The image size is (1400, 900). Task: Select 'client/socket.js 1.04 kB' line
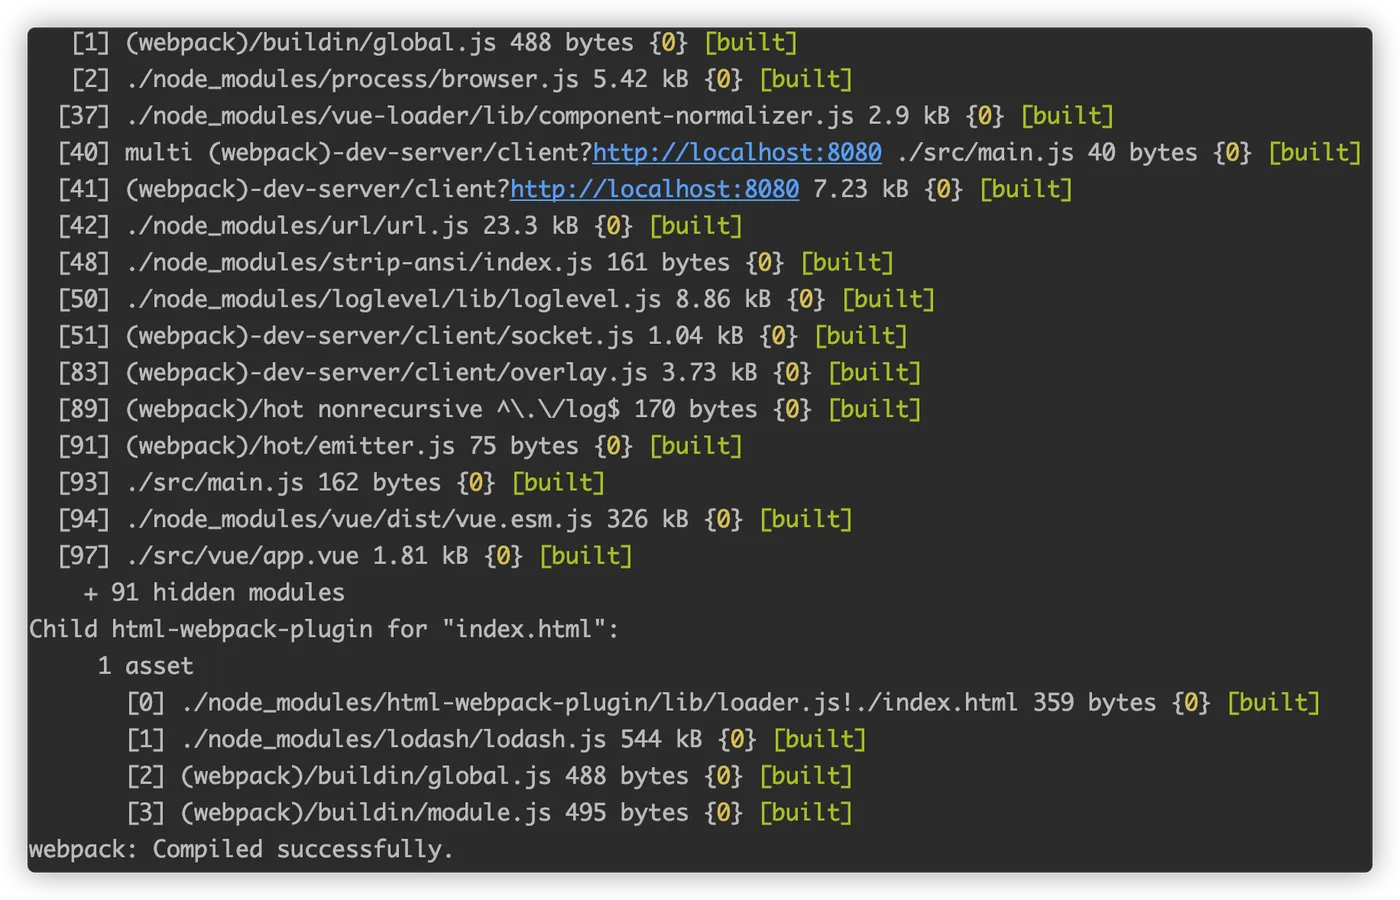pyautogui.click(x=482, y=336)
